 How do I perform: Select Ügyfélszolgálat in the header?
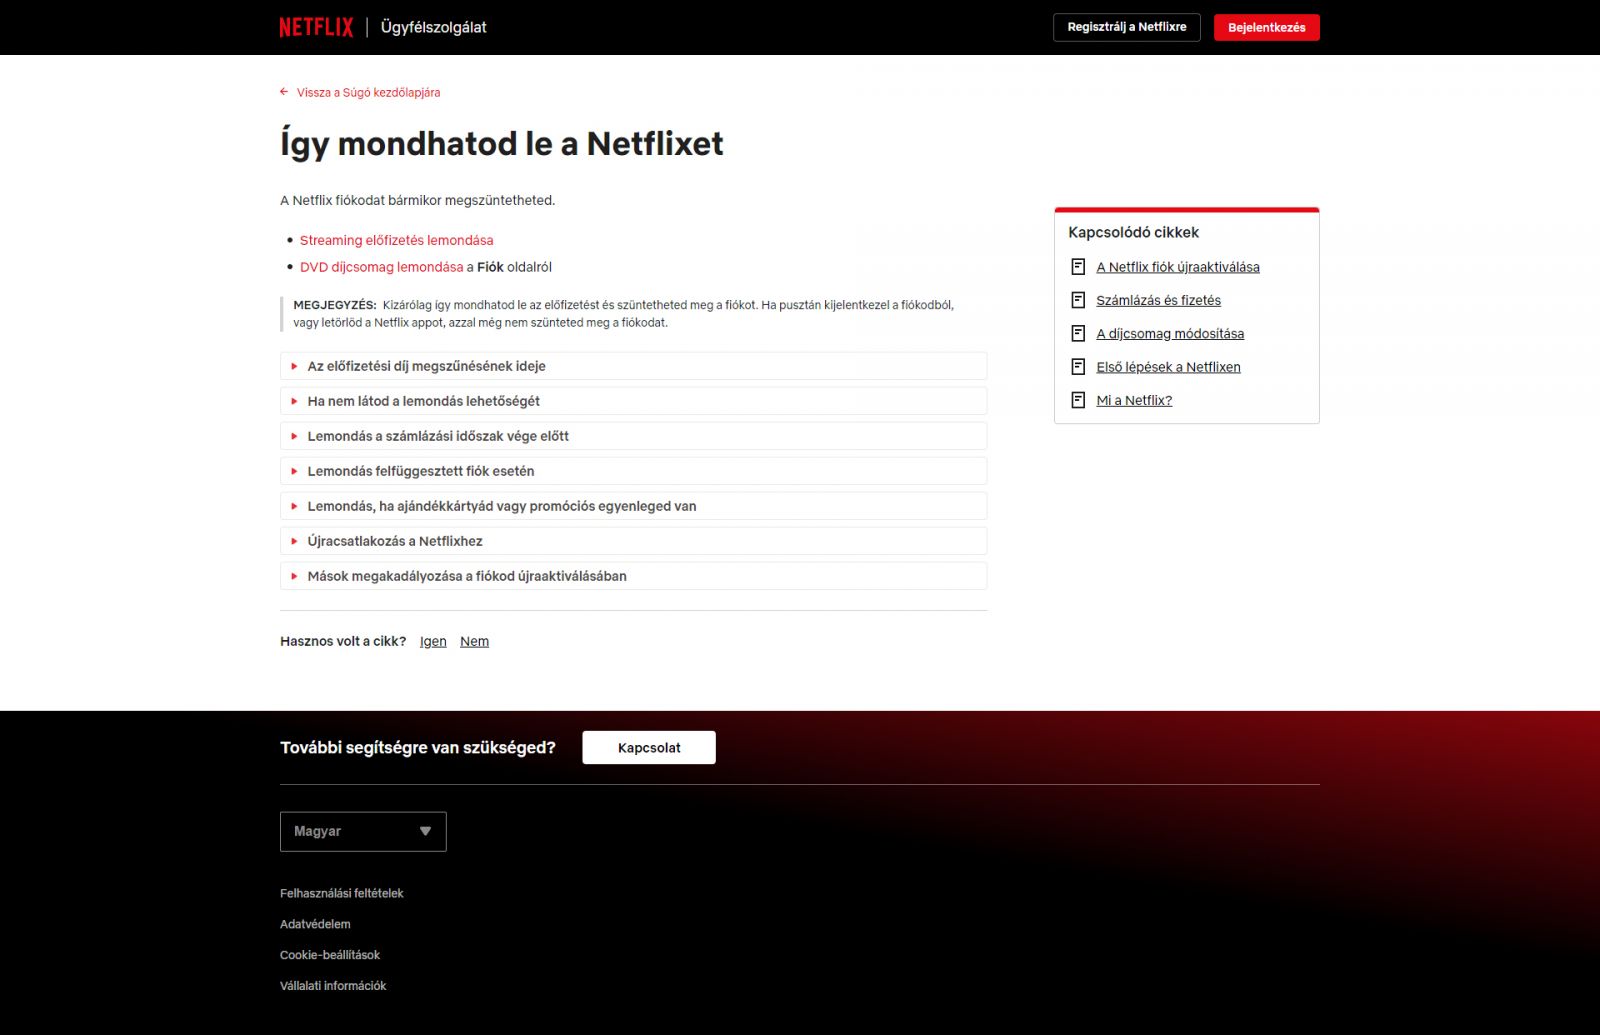[432, 27]
